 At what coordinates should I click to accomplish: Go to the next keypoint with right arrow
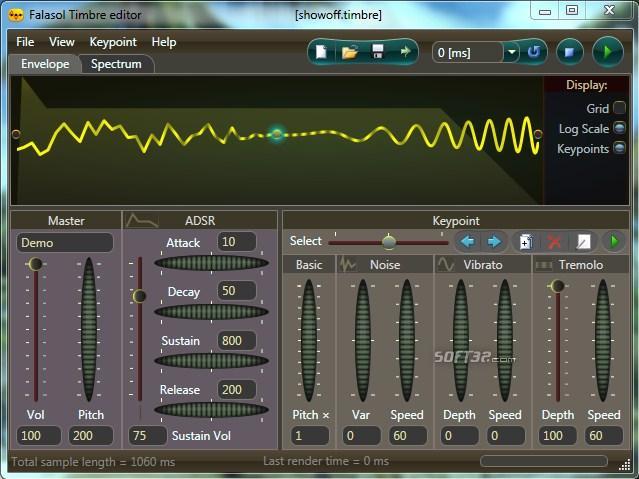(494, 242)
